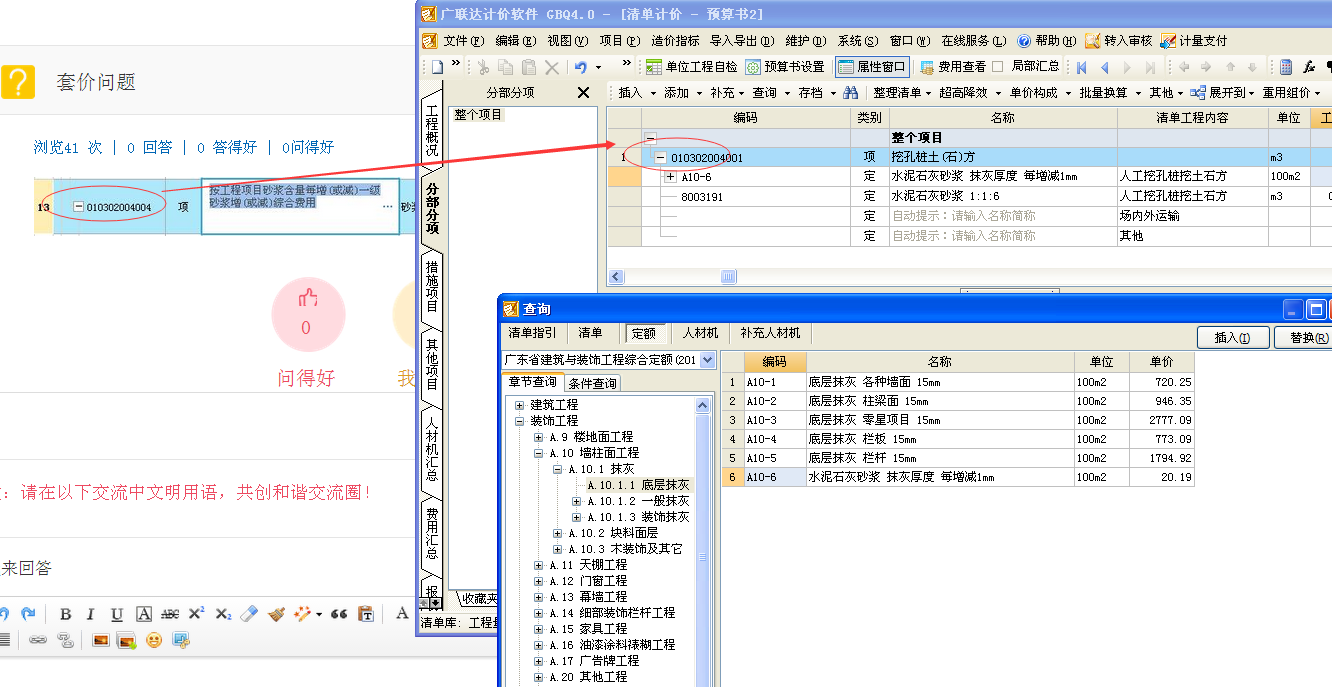Open the 项目(P) menu
This screenshot has width=1332, height=687.
pyautogui.click(x=619, y=41)
